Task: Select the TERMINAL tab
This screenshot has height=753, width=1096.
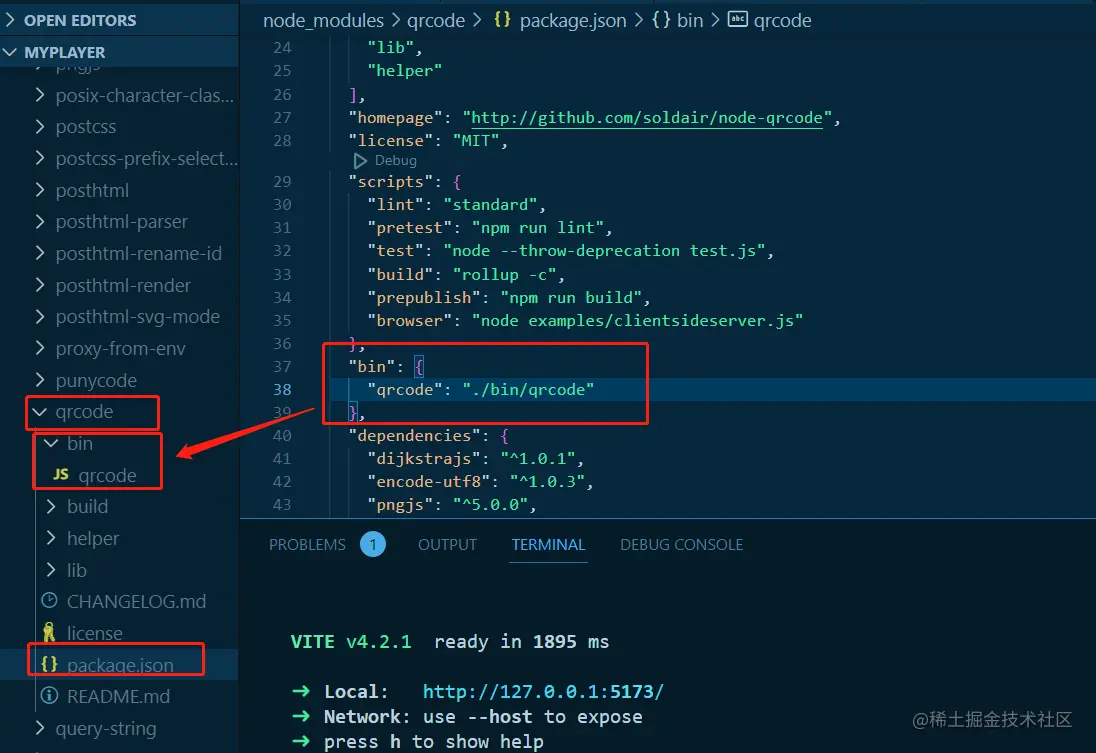Action: click(548, 545)
